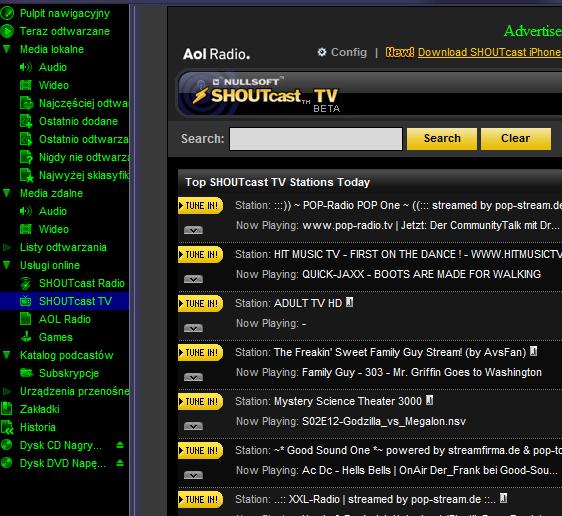The width and height of the screenshot is (562, 516).
Task: Tune in to Mystery Science Theater 3000
Action: 201,402
